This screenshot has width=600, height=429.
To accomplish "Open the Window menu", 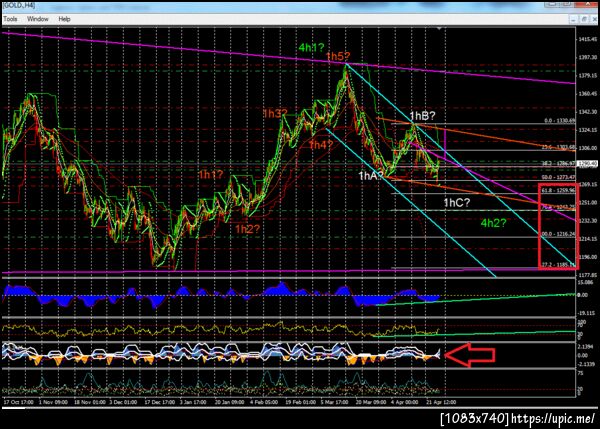I will click(x=38, y=19).
